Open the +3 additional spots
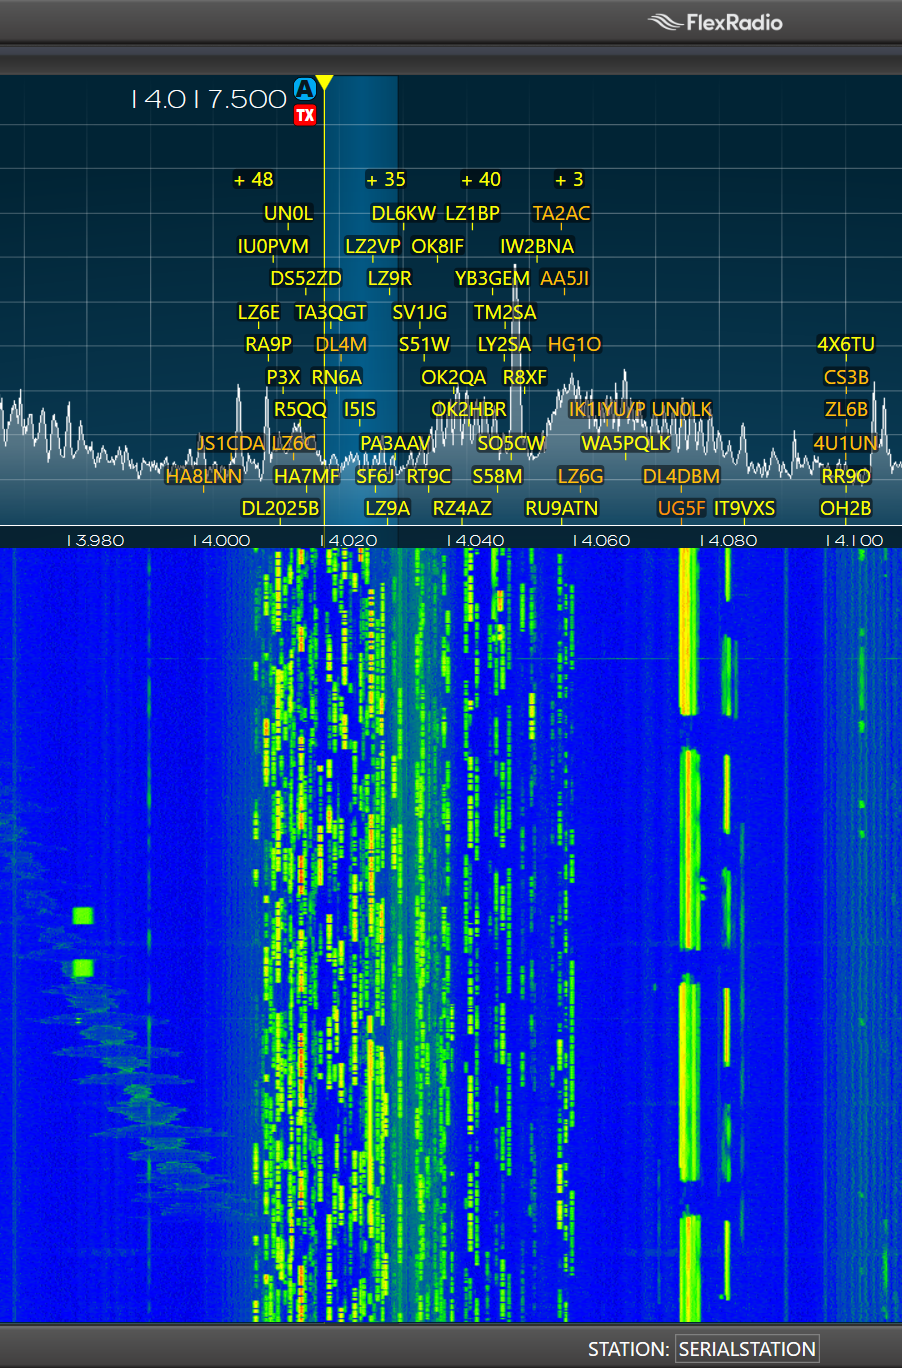 [x=569, y=180]
